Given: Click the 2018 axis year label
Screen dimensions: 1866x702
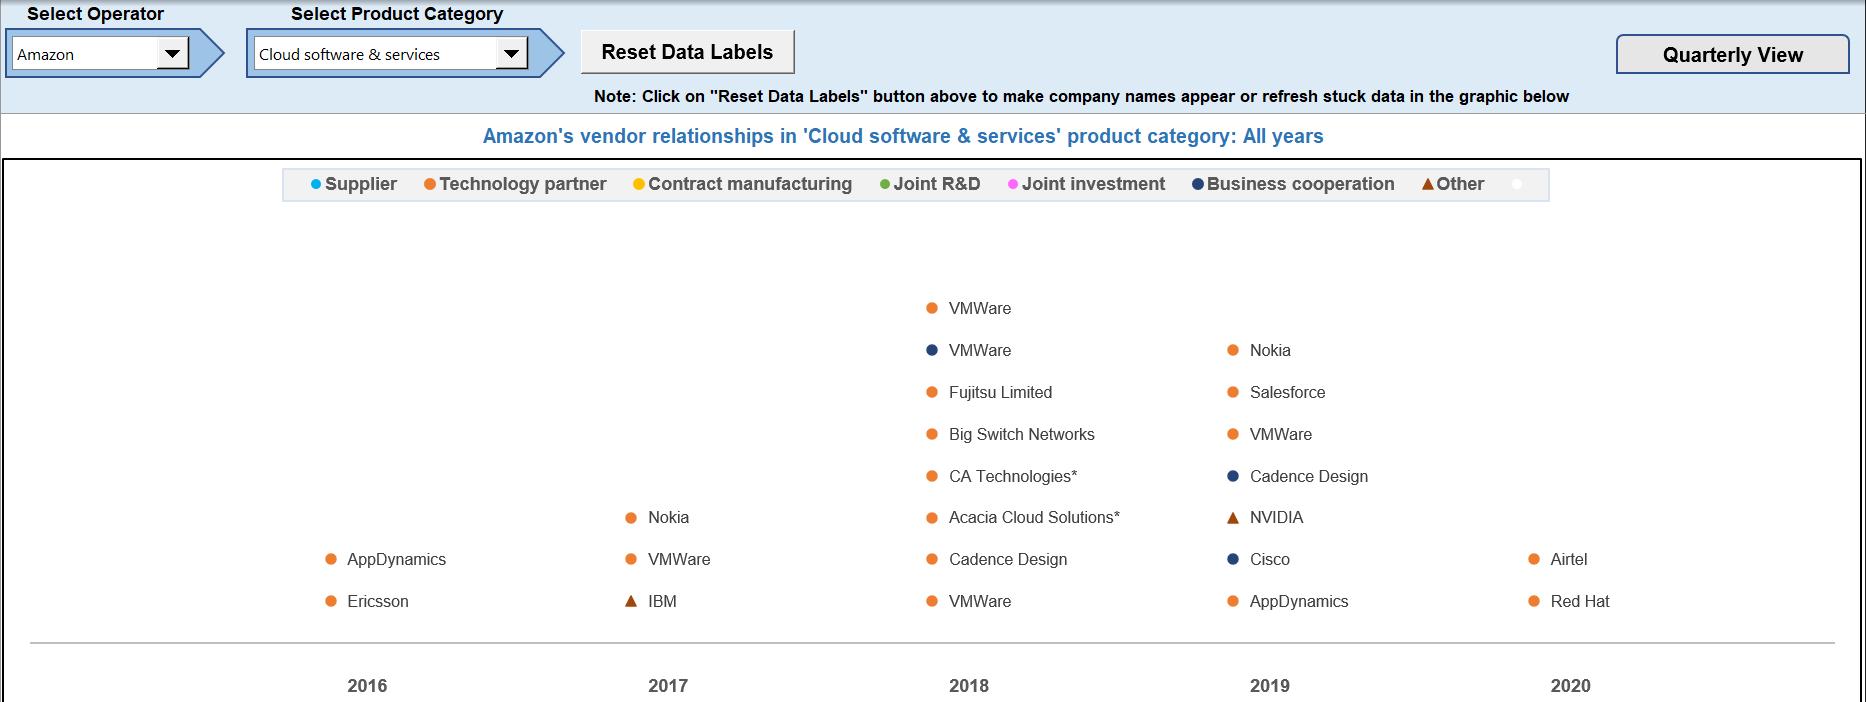Looking at the screenshot, I should (x=968, y=685).
